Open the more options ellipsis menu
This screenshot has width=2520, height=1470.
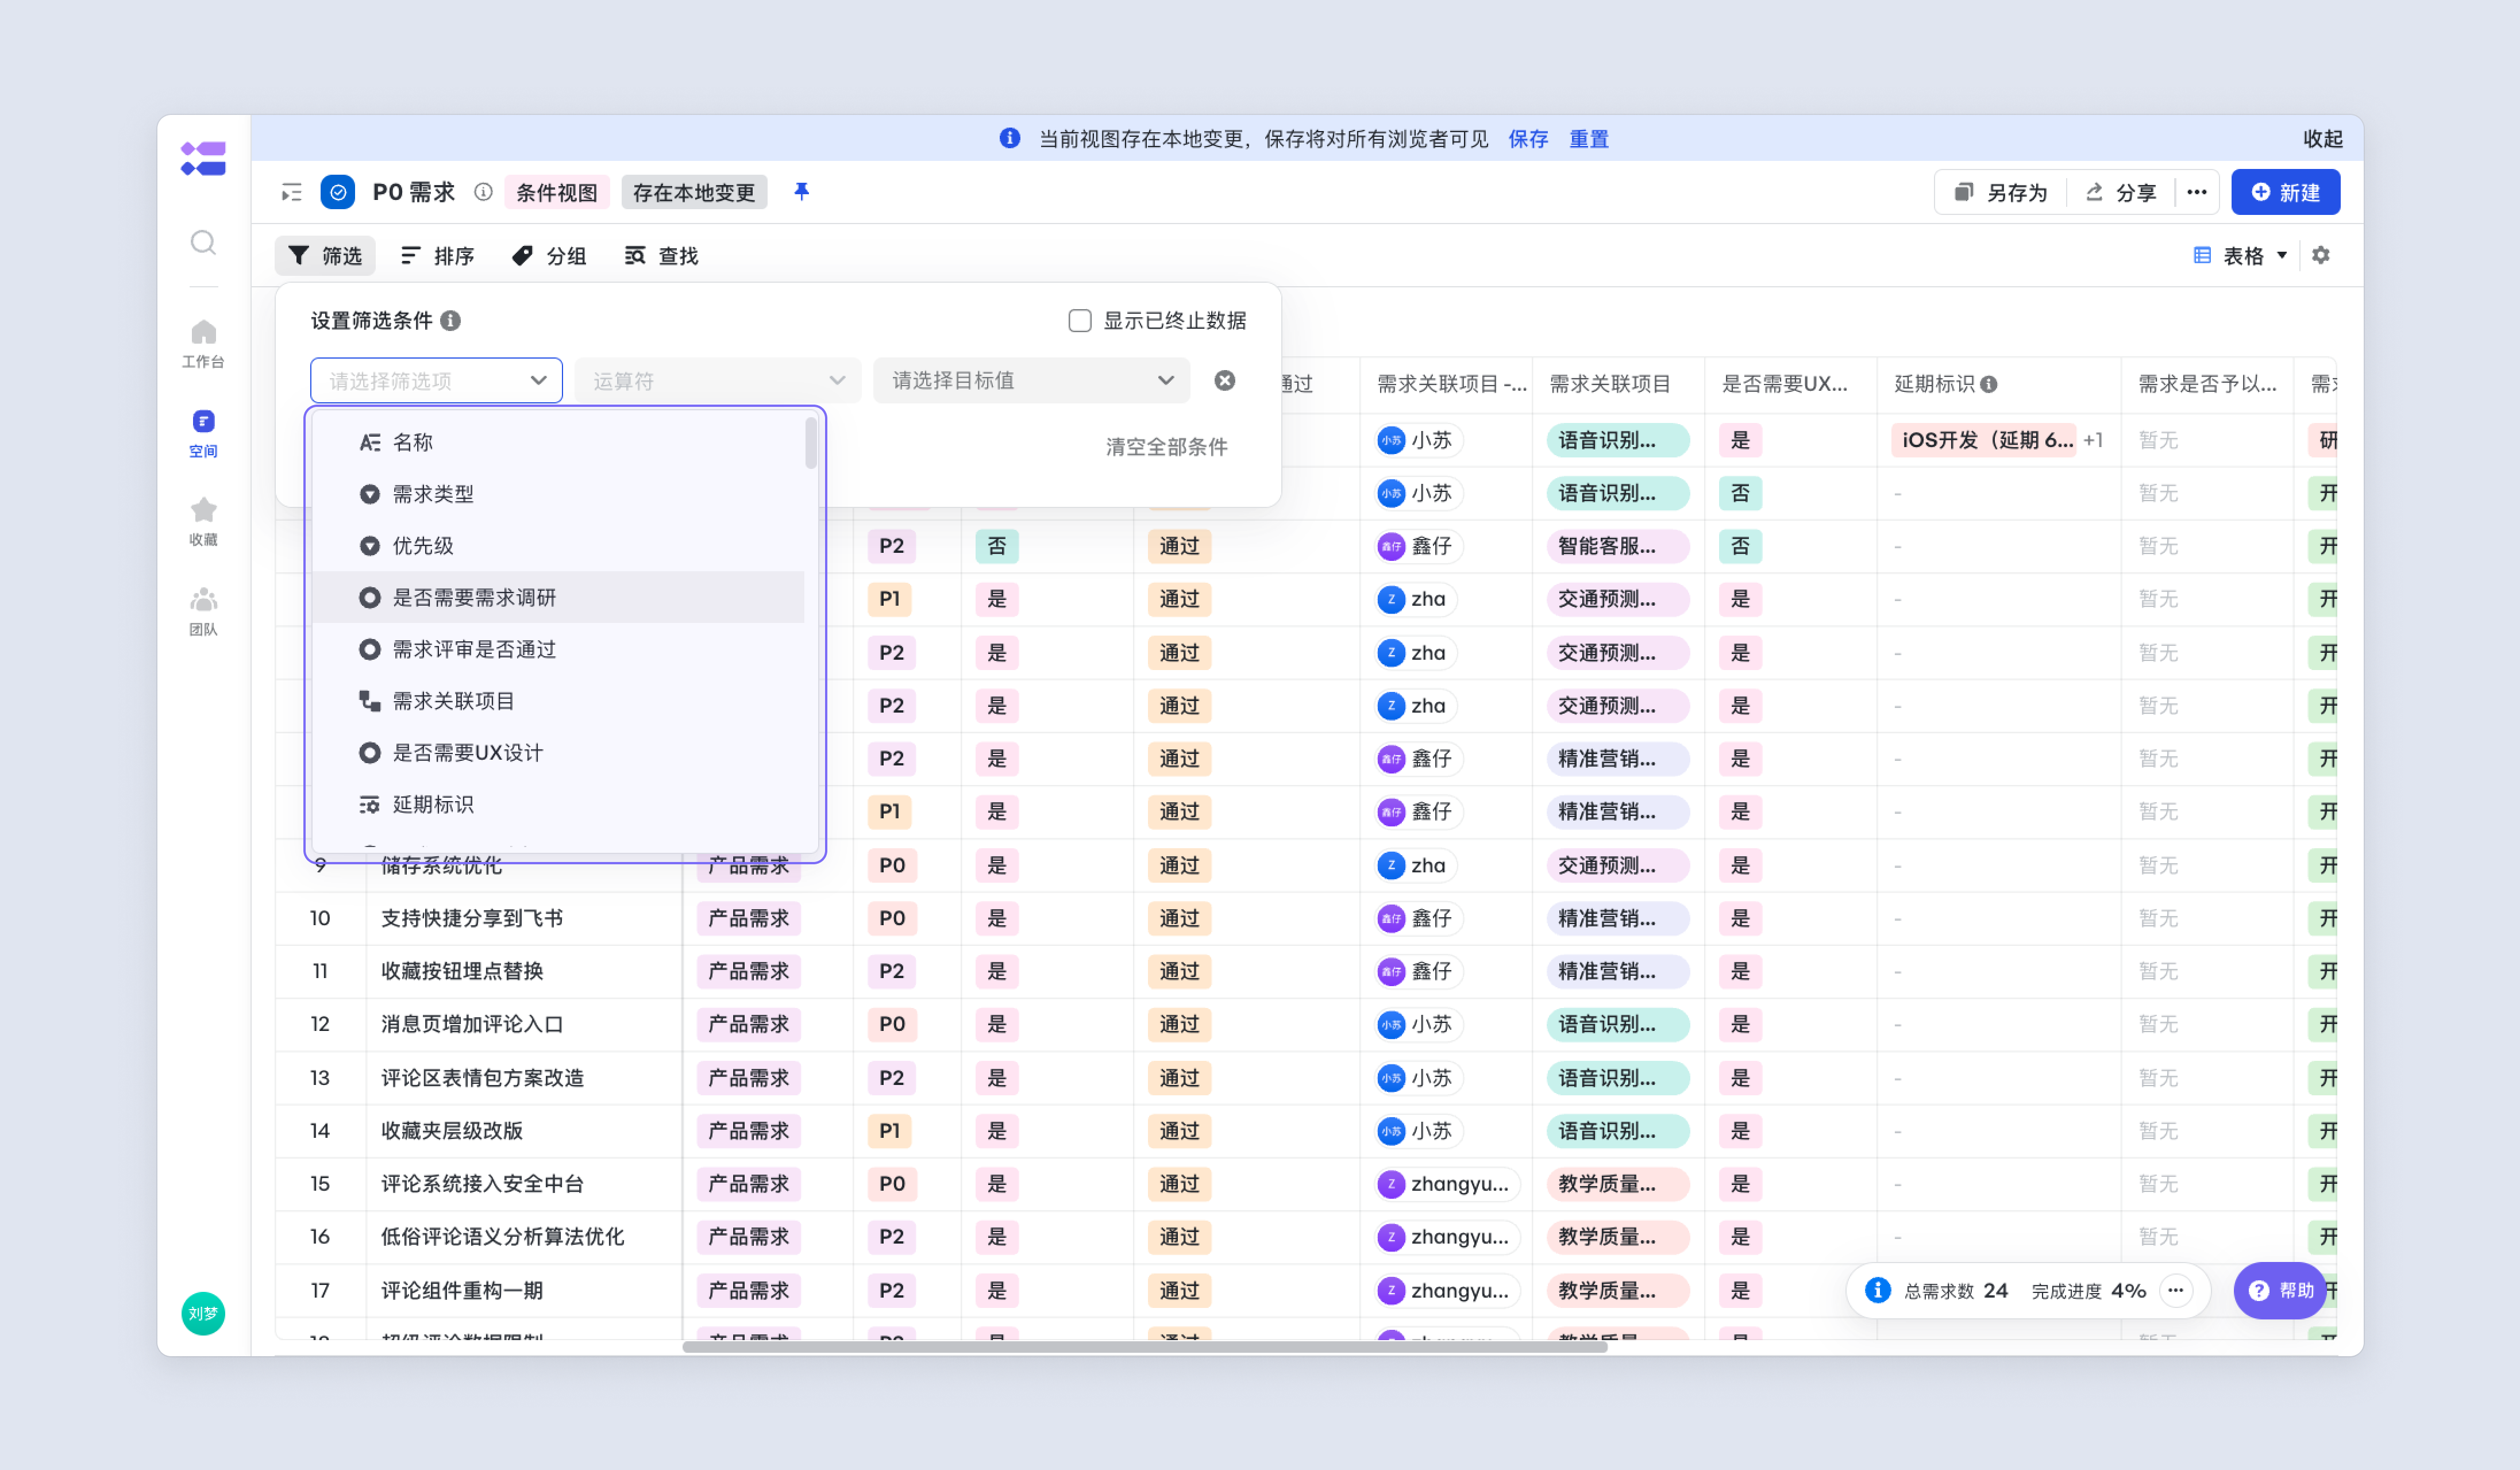tap(2196, 192)
